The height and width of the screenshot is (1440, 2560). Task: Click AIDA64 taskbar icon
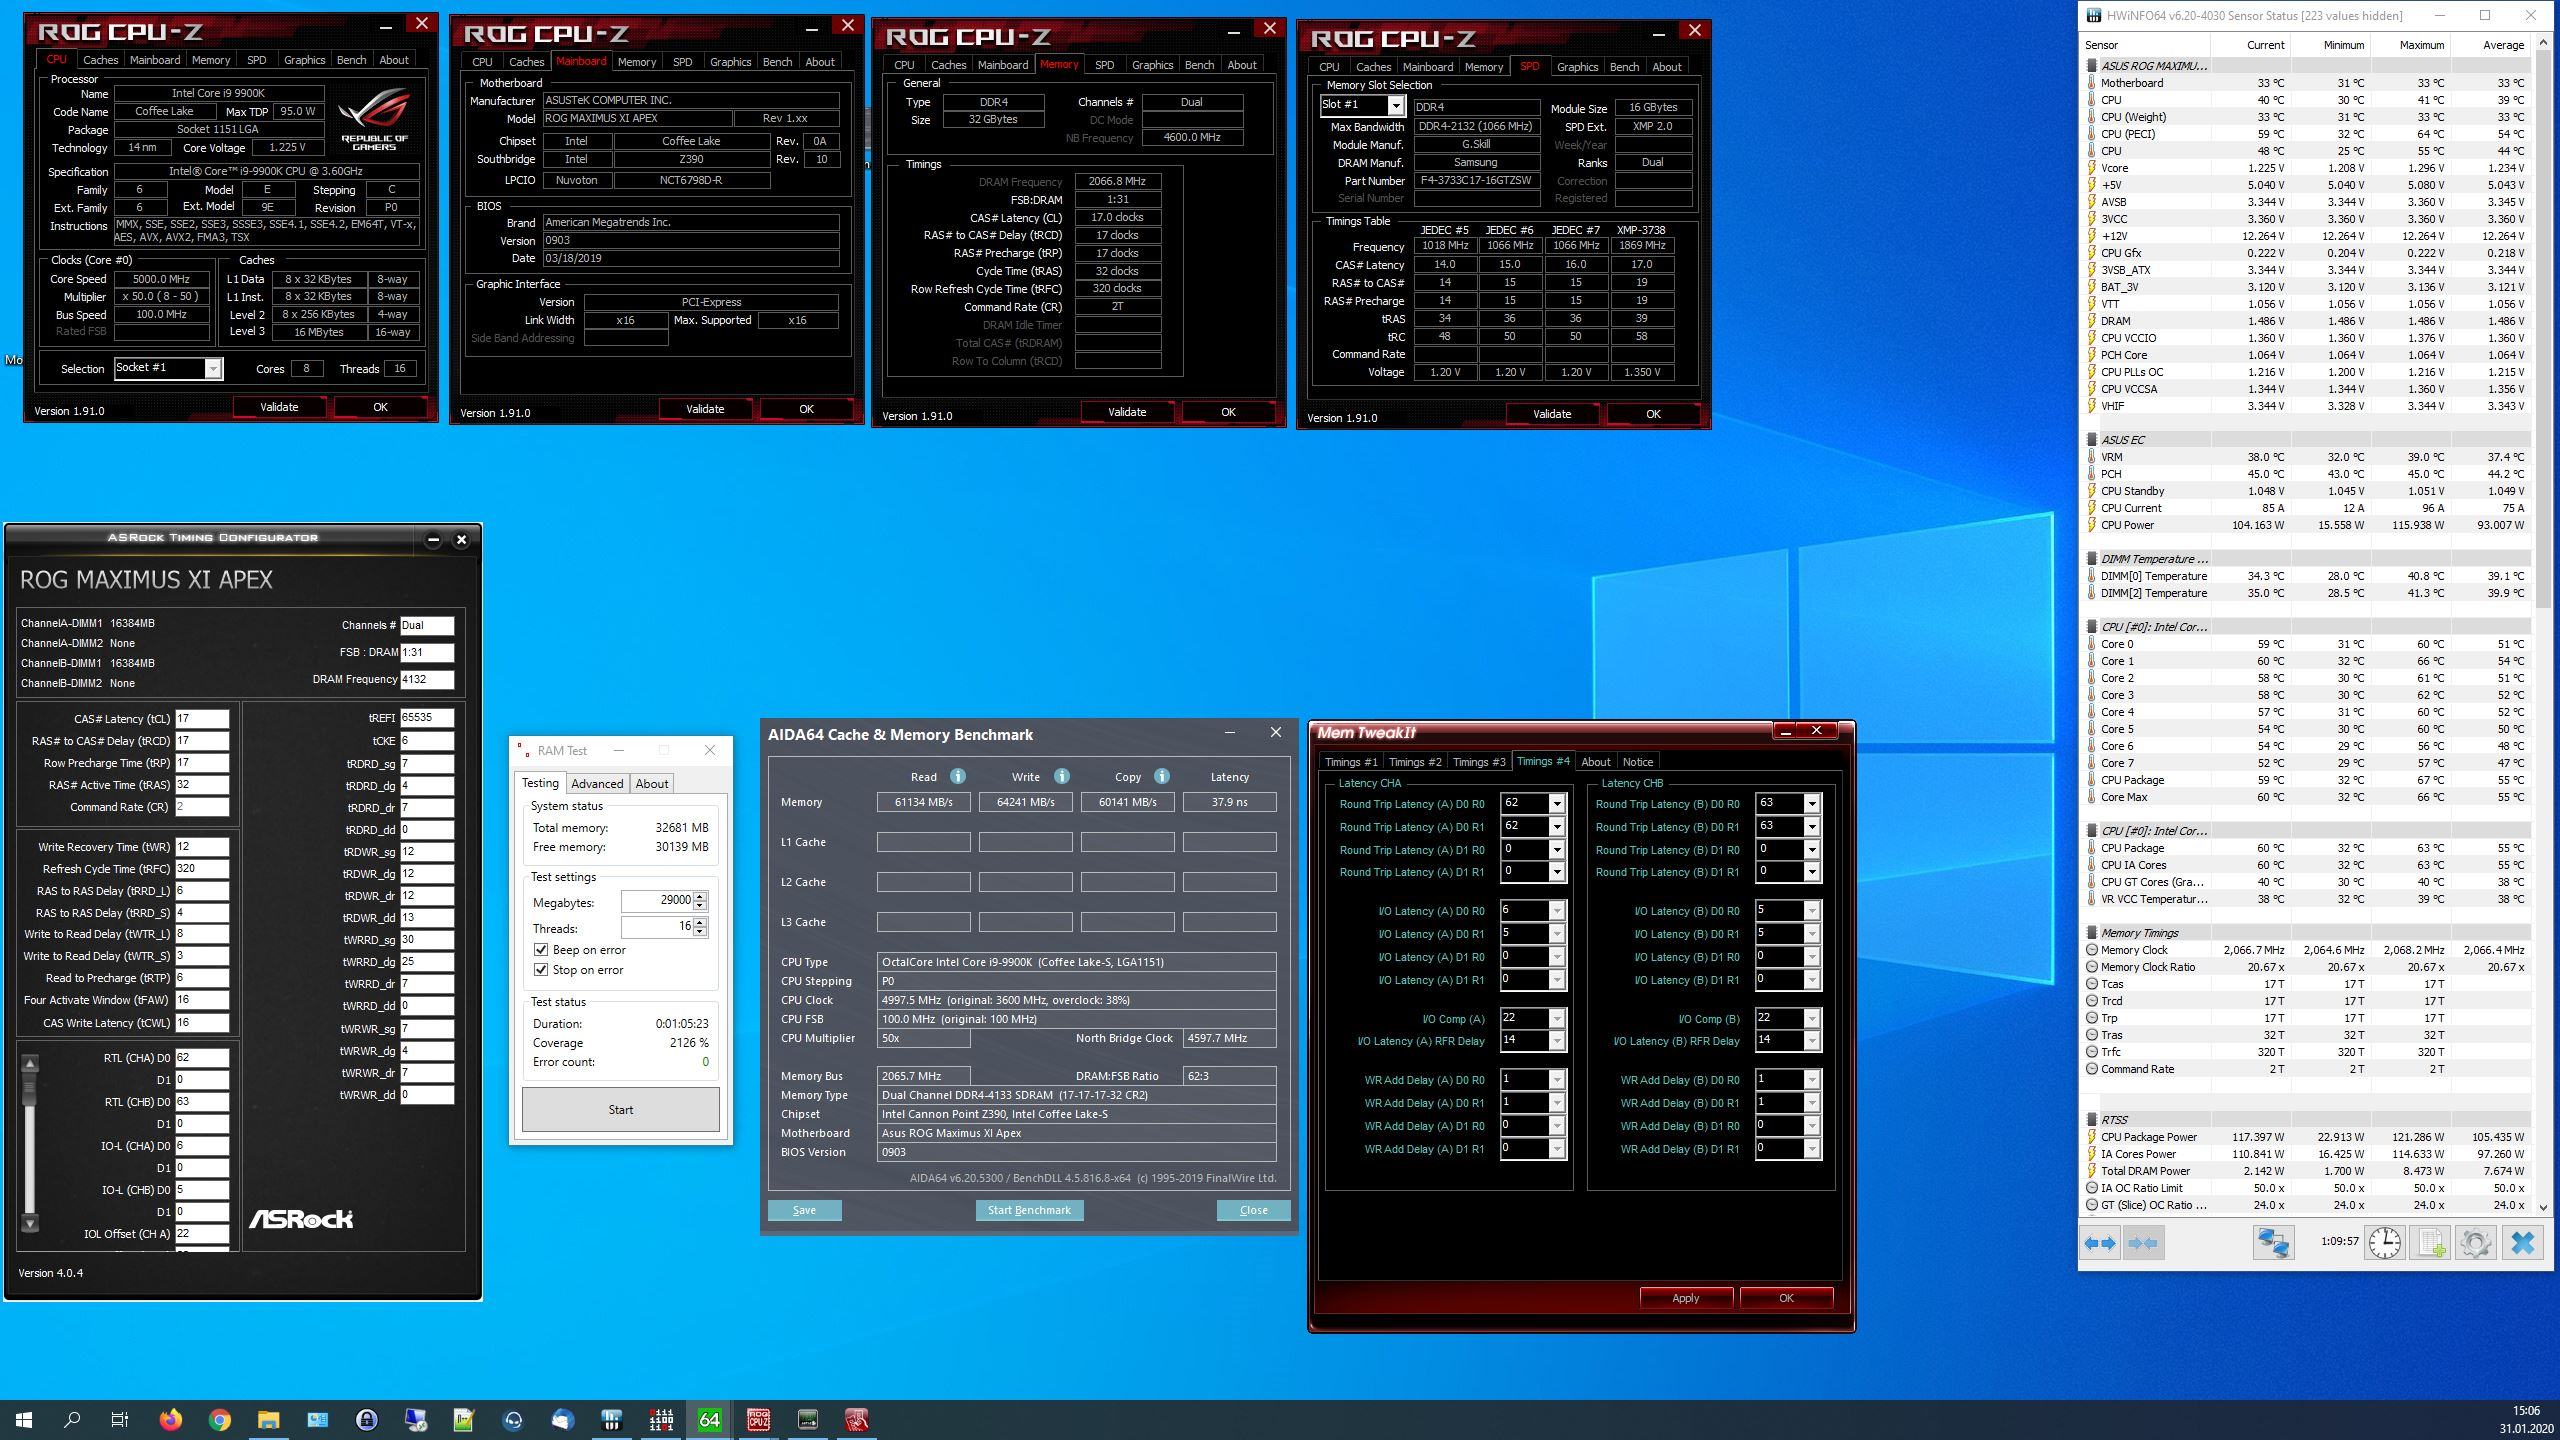click(709, 1419)
